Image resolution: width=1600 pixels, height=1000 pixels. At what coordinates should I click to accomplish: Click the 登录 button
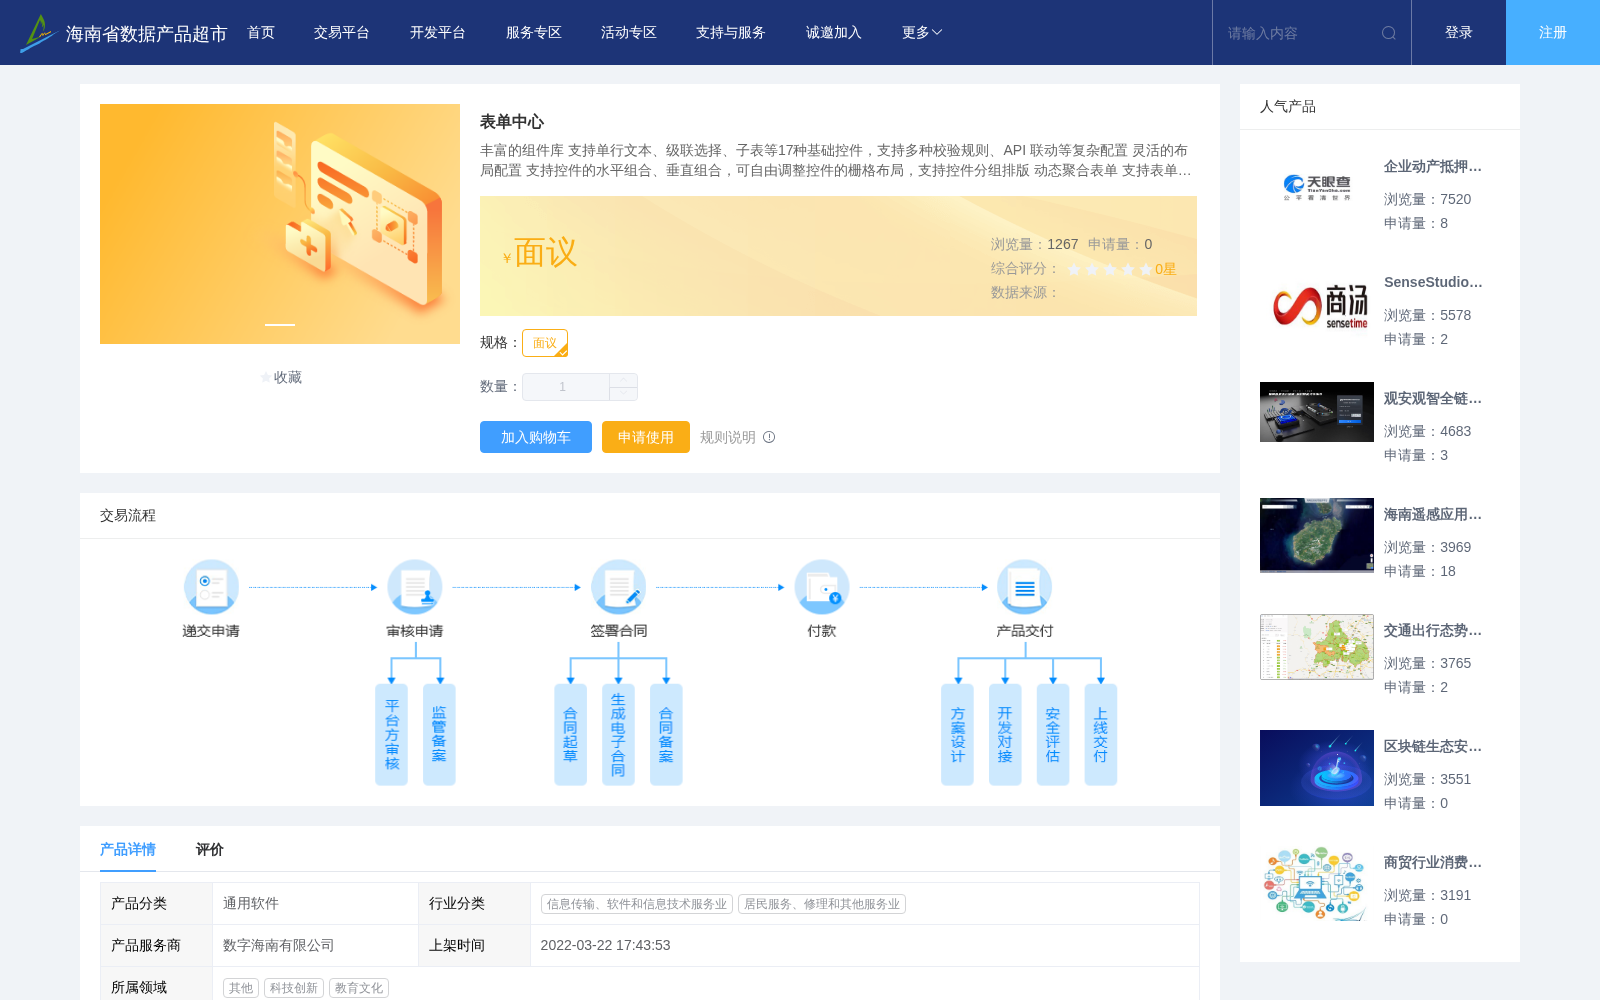click(1459, 33)
